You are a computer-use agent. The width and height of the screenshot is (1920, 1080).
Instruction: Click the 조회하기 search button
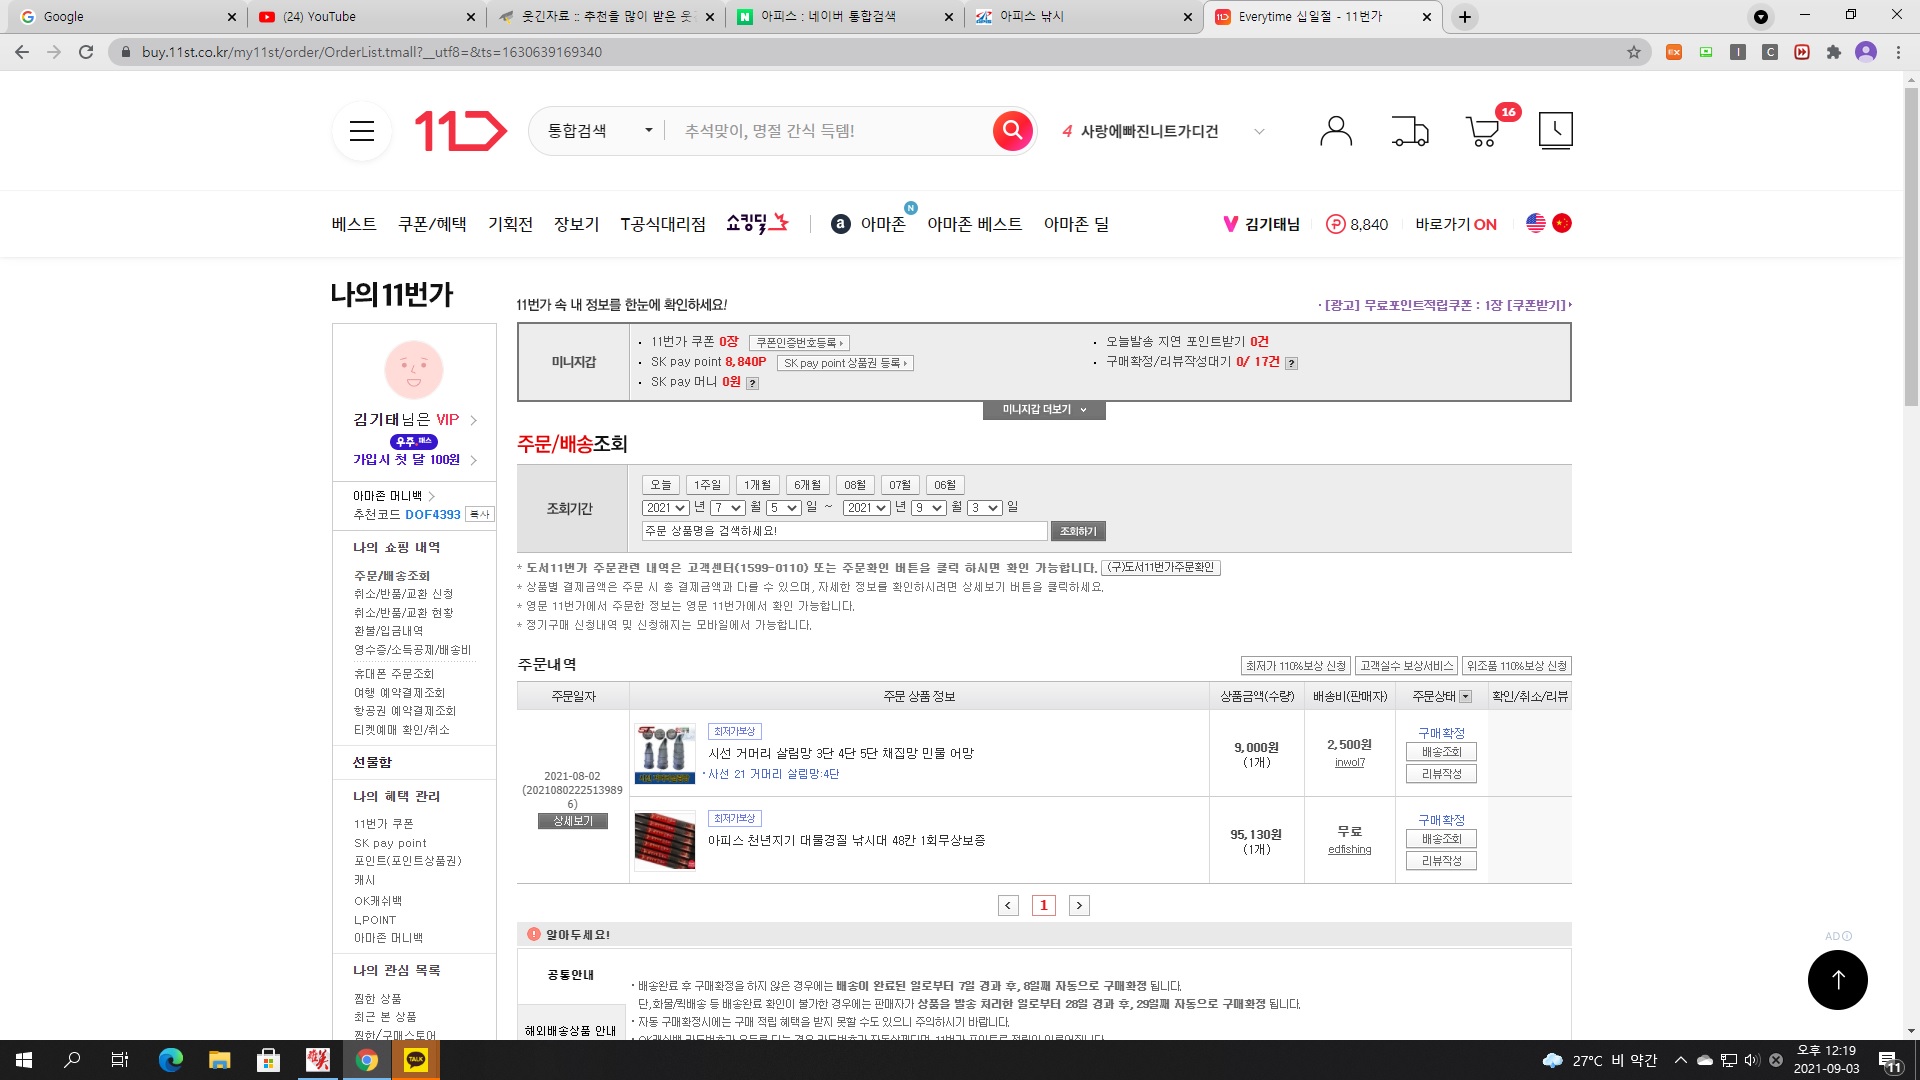(x=1078, y=532)
